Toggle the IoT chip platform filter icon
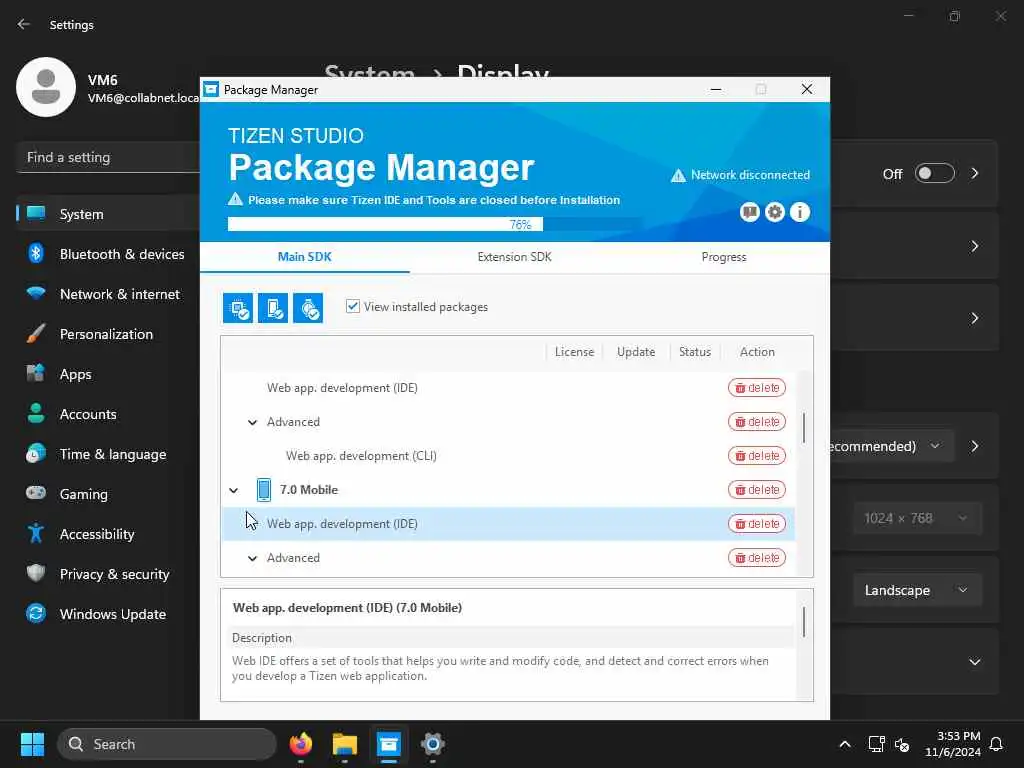The image size is (1024, 768). tap(238, 308)
